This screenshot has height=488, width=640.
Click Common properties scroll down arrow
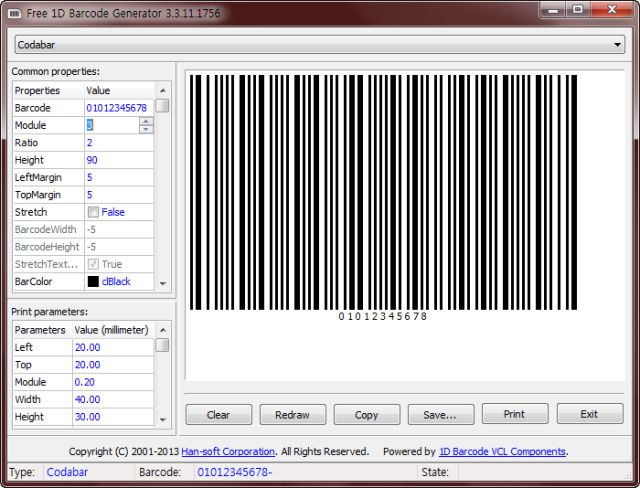(x=163, y=283)
